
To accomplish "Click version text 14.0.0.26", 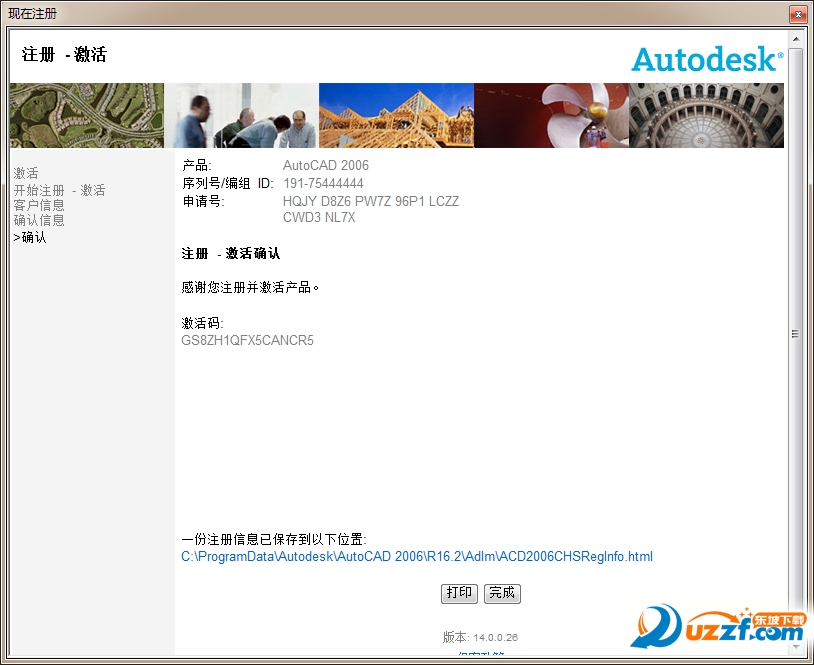I will 495,637.
